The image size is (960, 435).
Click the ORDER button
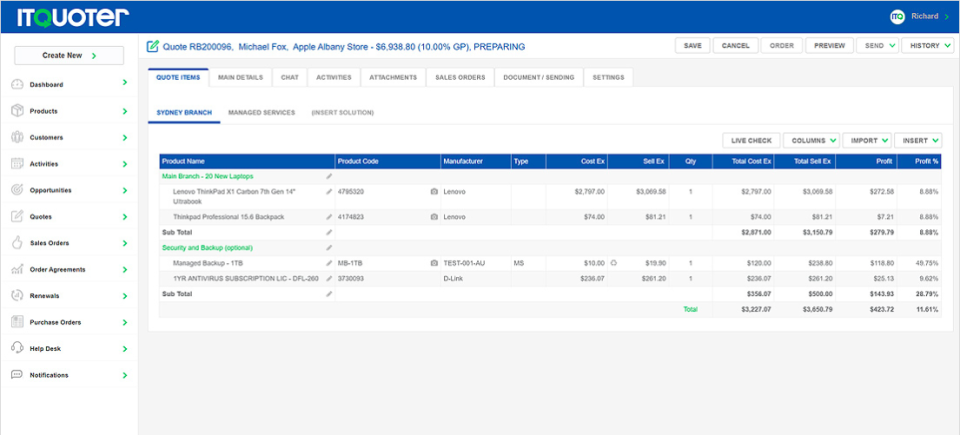click(x=782, y=45)
